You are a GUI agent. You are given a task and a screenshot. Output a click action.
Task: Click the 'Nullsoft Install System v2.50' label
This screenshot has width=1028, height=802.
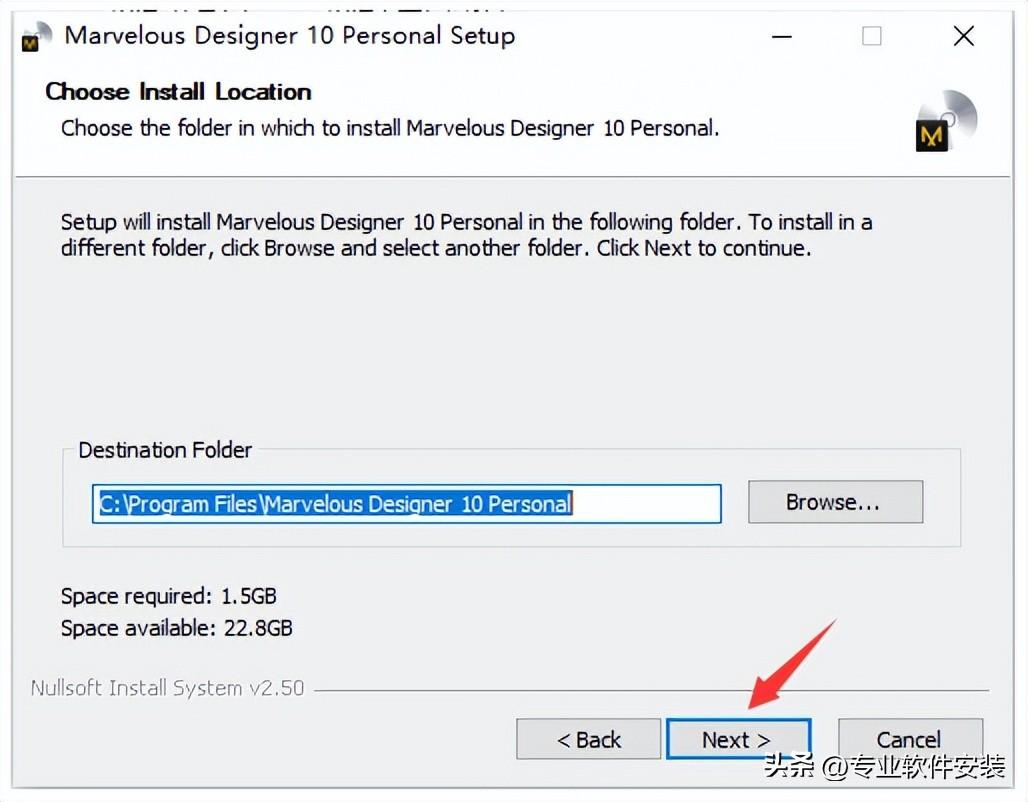coord(167,688)
